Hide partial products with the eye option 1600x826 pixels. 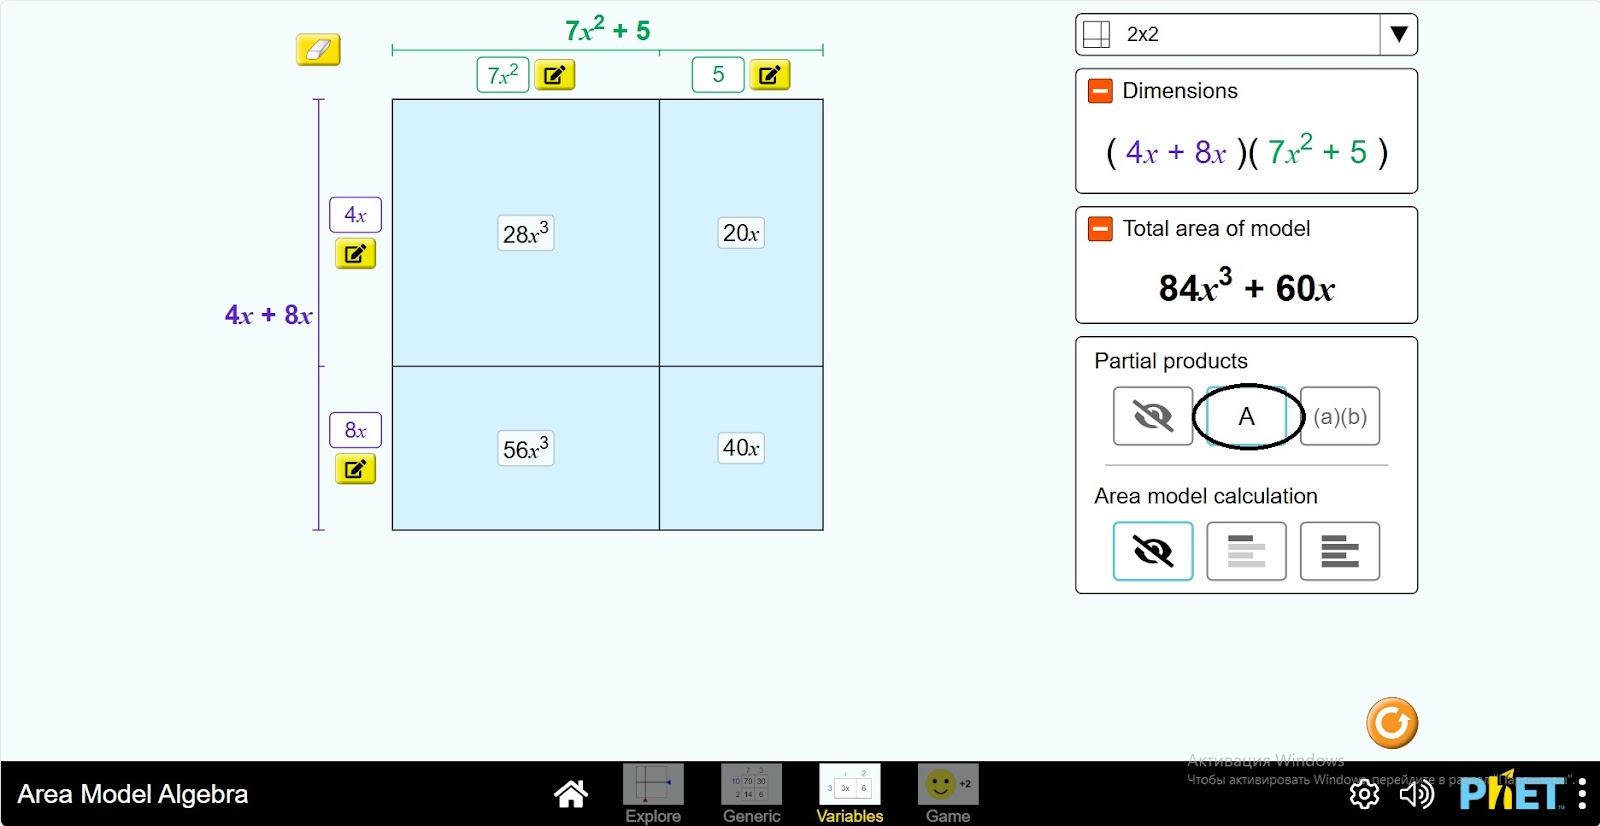(1152, 416)
